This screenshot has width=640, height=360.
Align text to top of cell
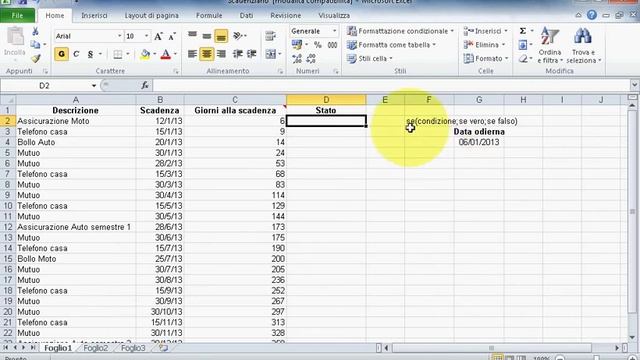click(192, 36)
